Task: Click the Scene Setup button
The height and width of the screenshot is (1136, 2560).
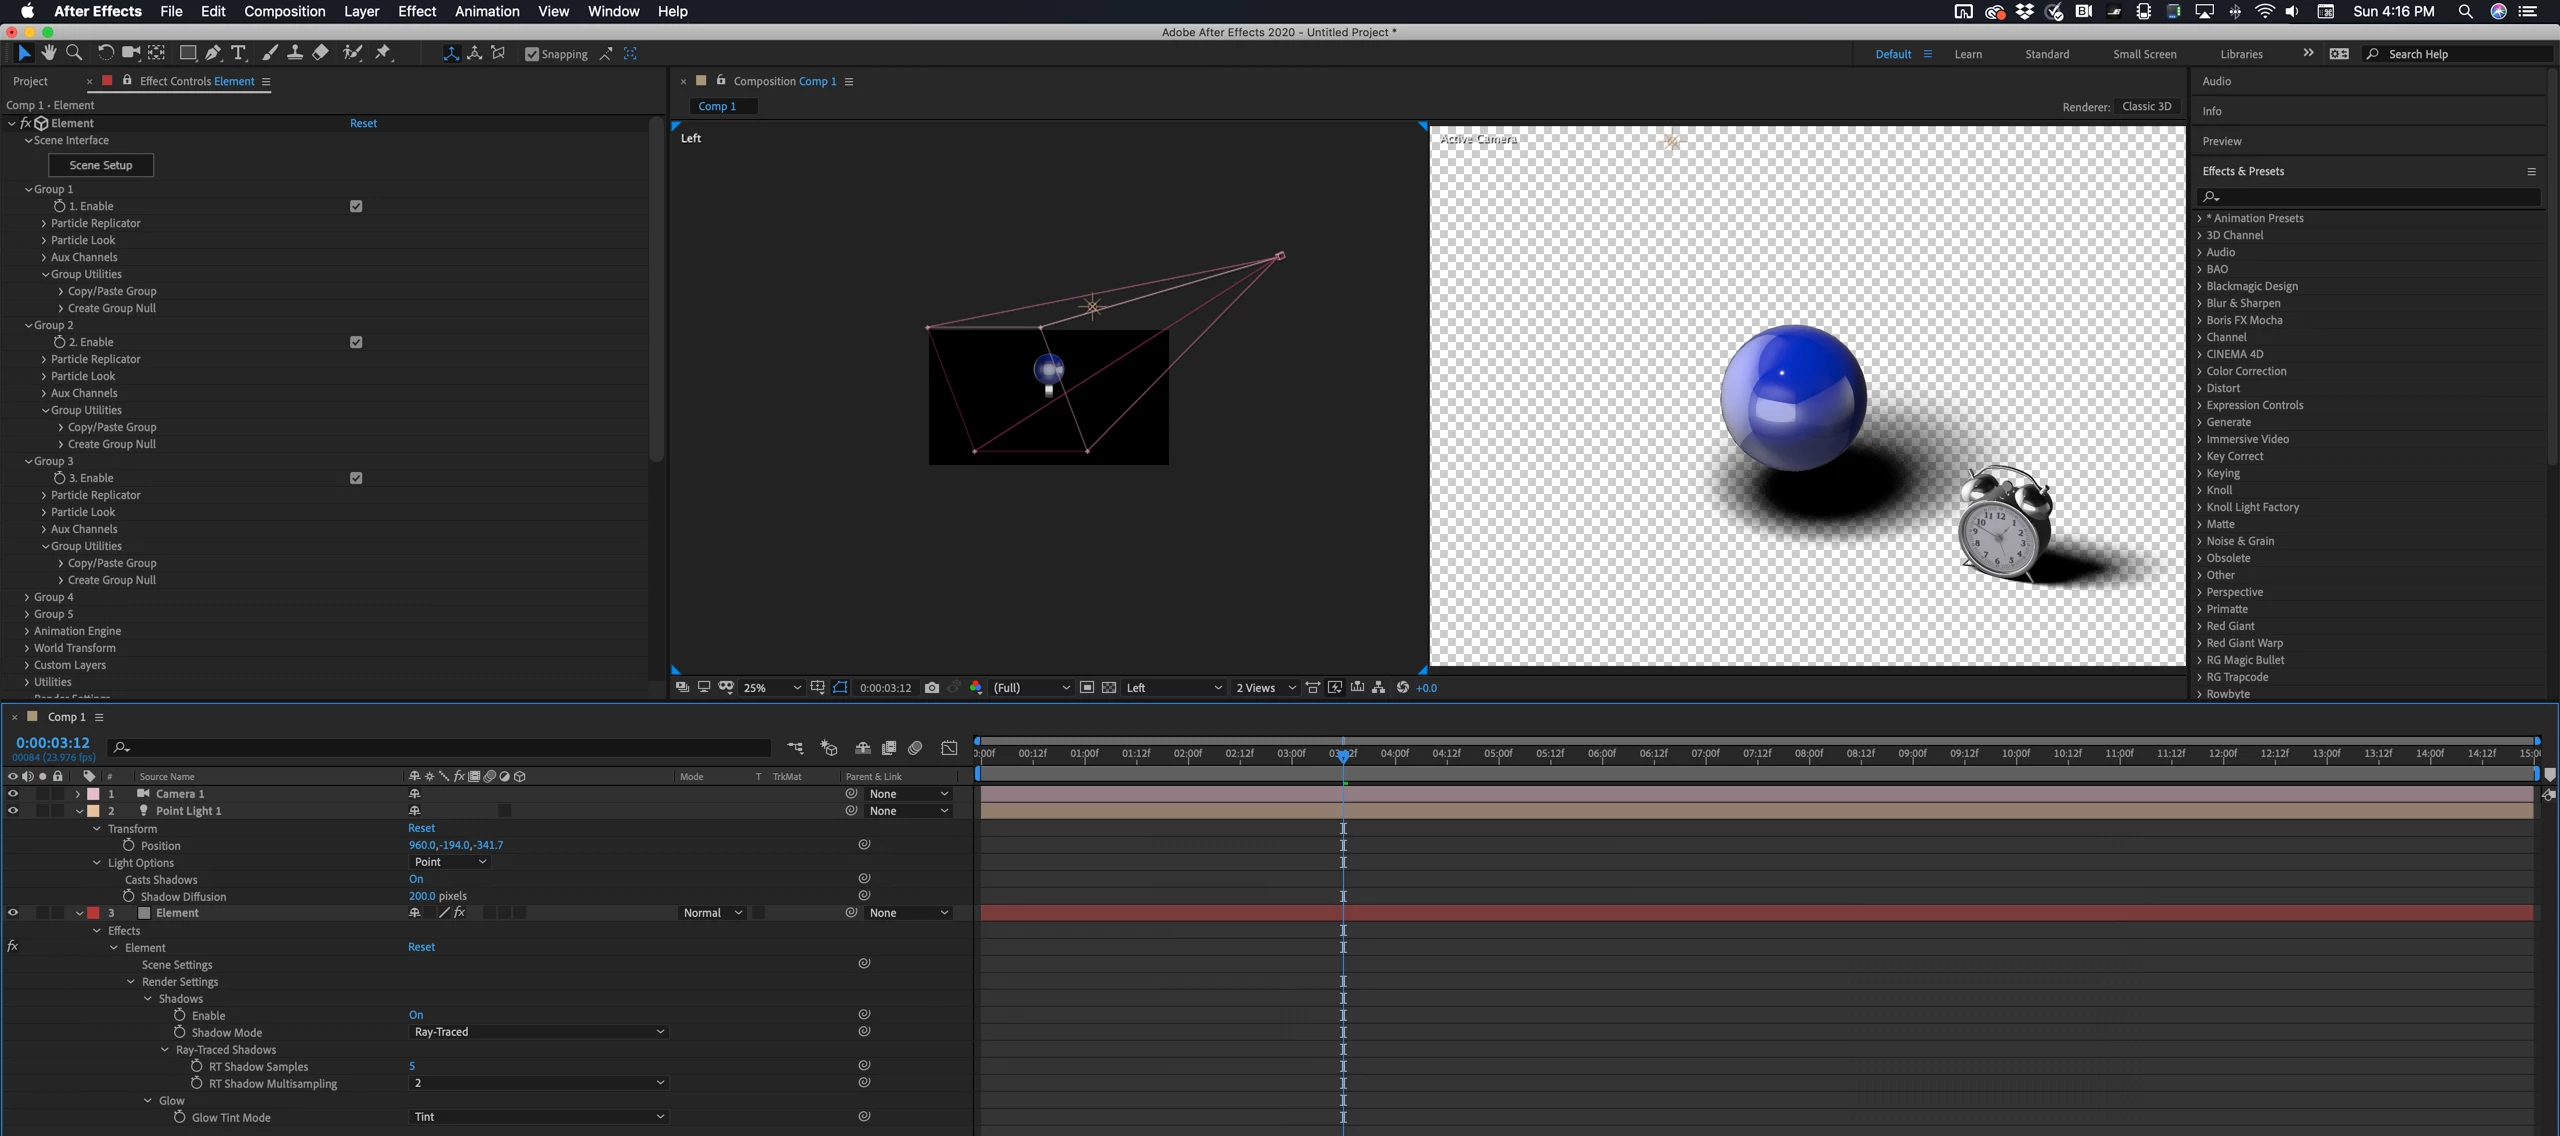Action: pos(100,165)
